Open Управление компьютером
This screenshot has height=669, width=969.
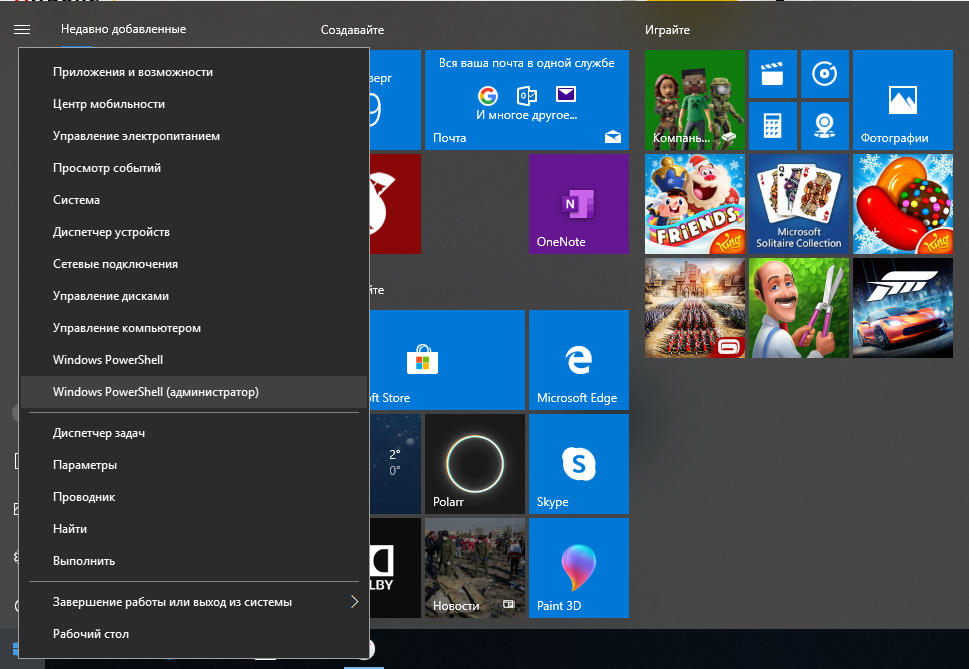point(194,328)
